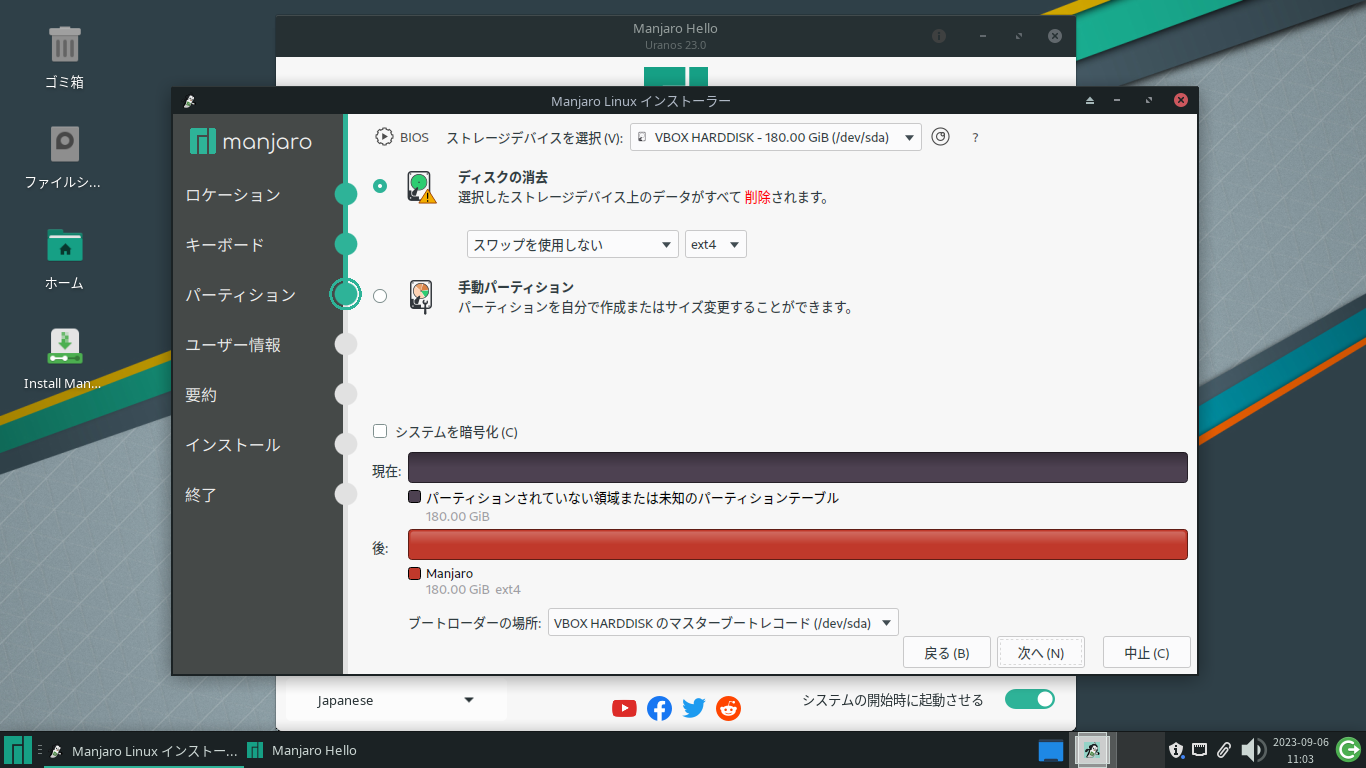Open YouTube link in Manjaro Hello

pos(624,708)
